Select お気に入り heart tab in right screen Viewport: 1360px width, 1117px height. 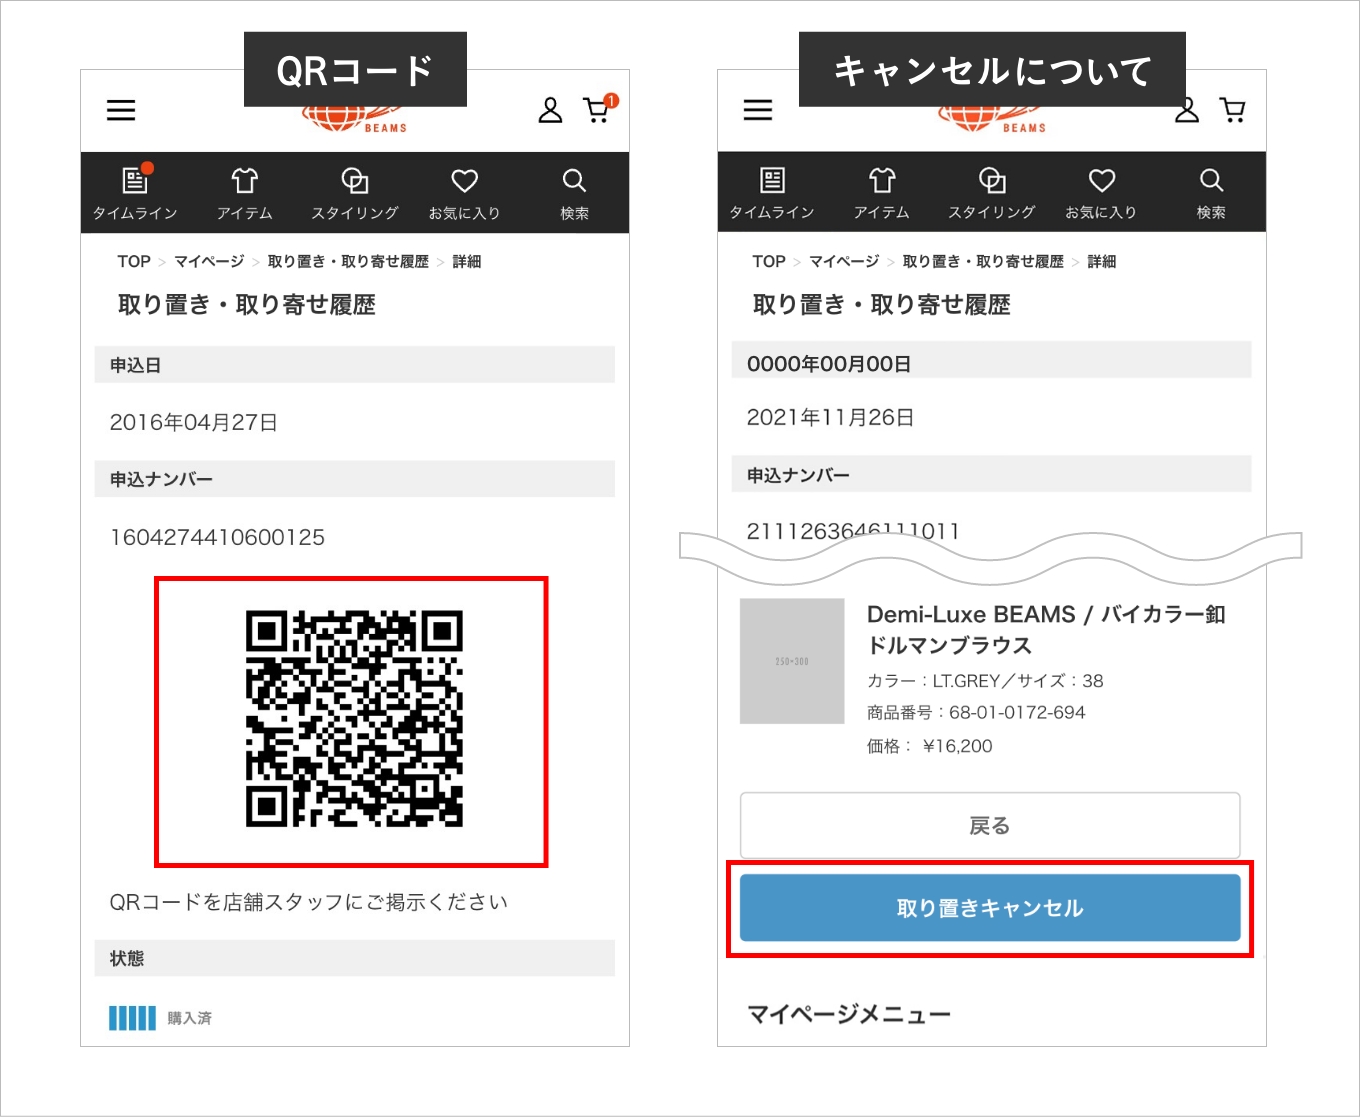point(1101,192)
